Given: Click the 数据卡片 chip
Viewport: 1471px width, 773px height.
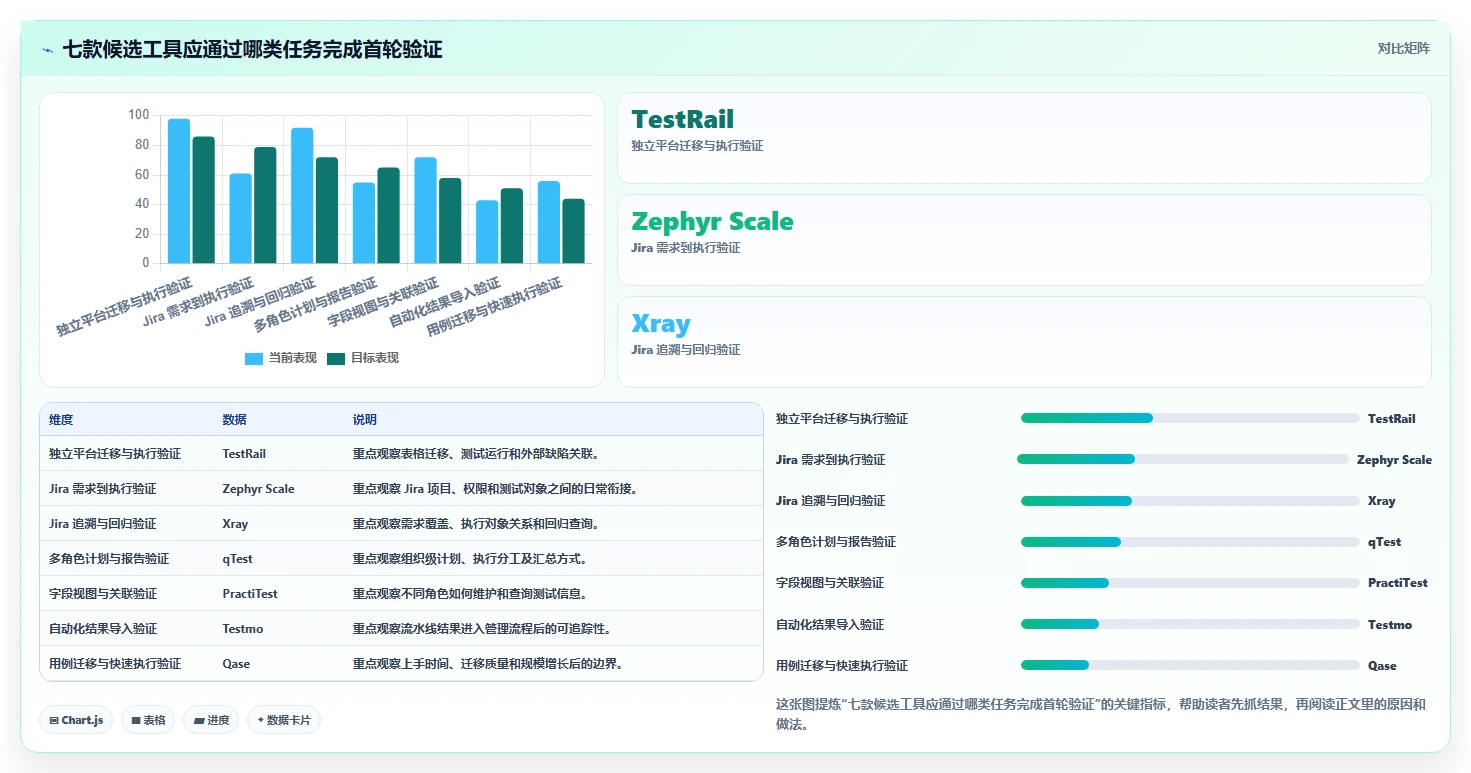Looking at the screenshot, I should 284,720.
